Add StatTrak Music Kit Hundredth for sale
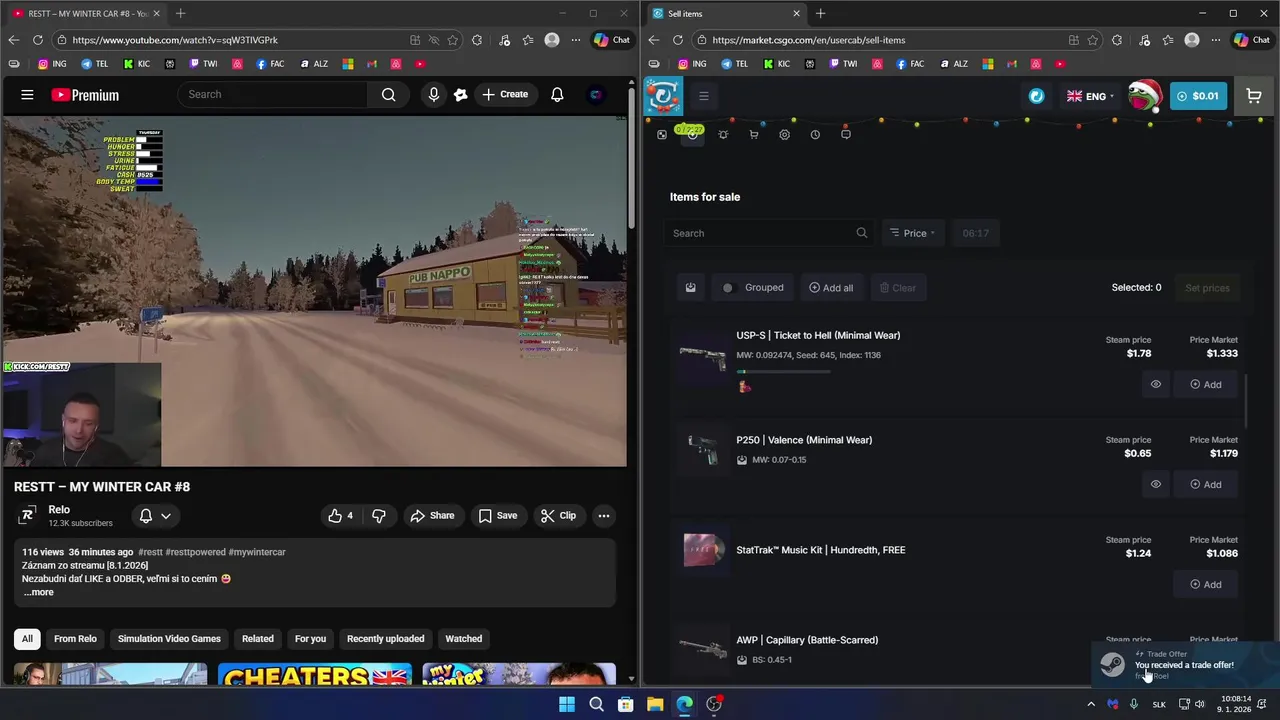 1205,584
